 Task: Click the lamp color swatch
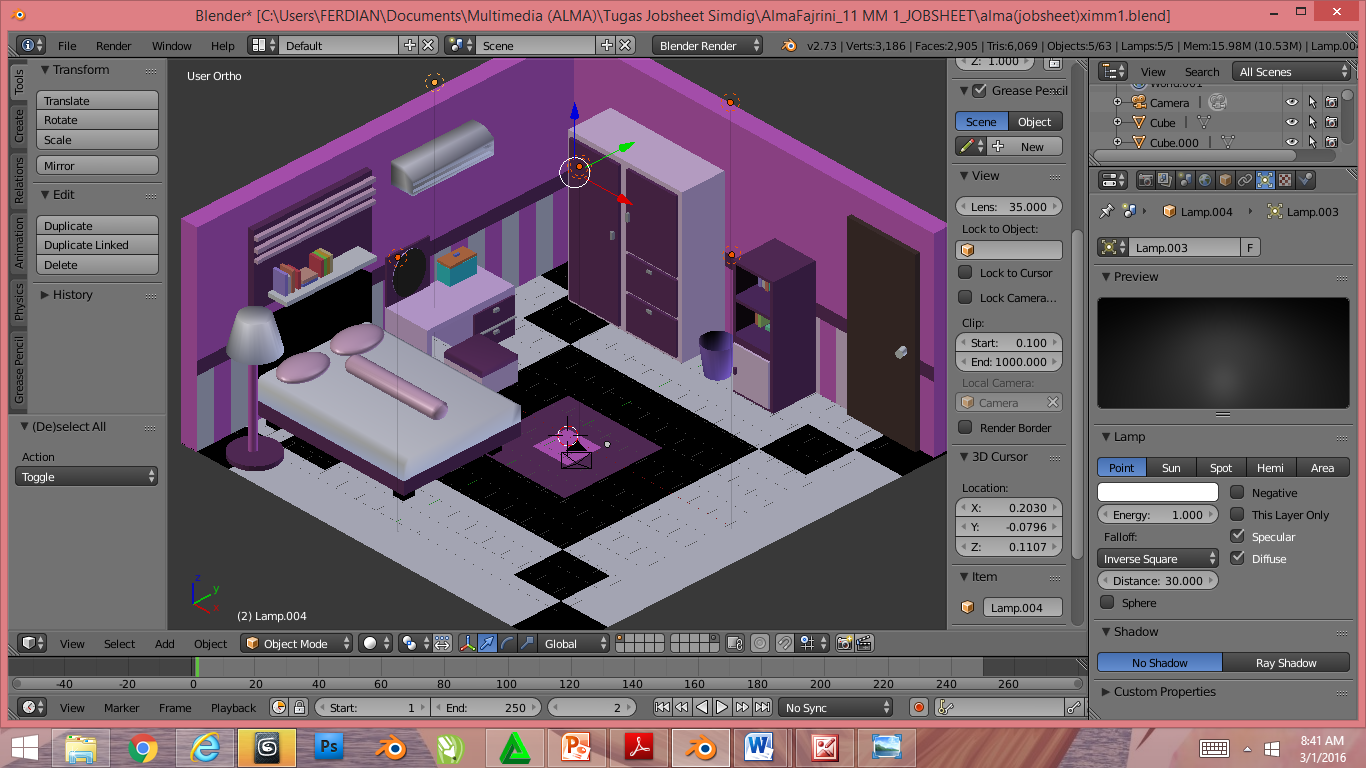coord(1157,492)
